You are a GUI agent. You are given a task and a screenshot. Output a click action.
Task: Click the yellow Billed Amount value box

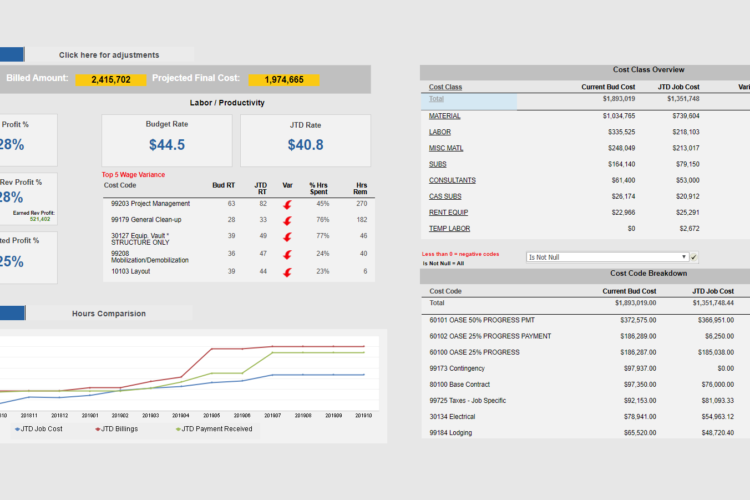point(111,80)
